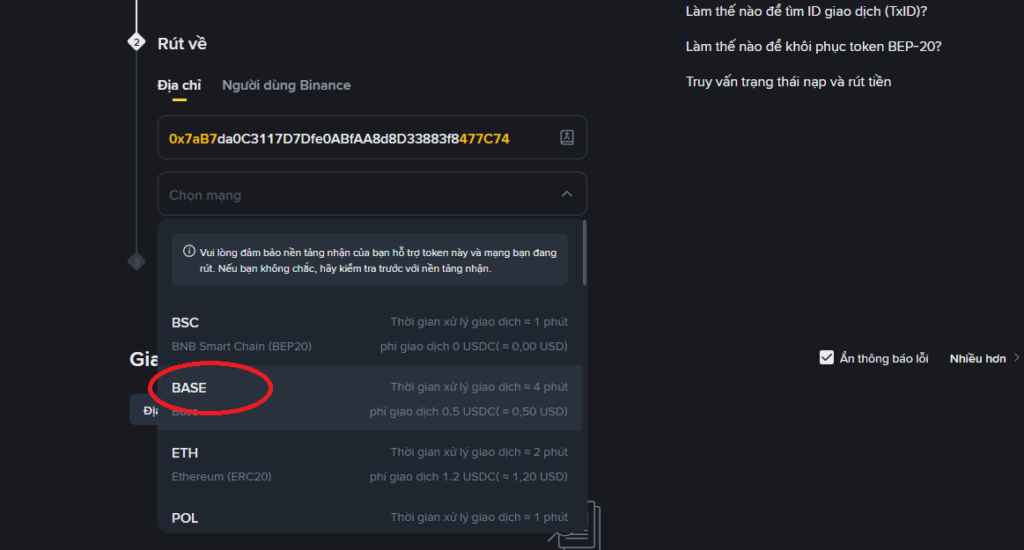Select the ETH Ethereum ERC20 network
The image size is (1024, 550).
(x=370, y=463)
